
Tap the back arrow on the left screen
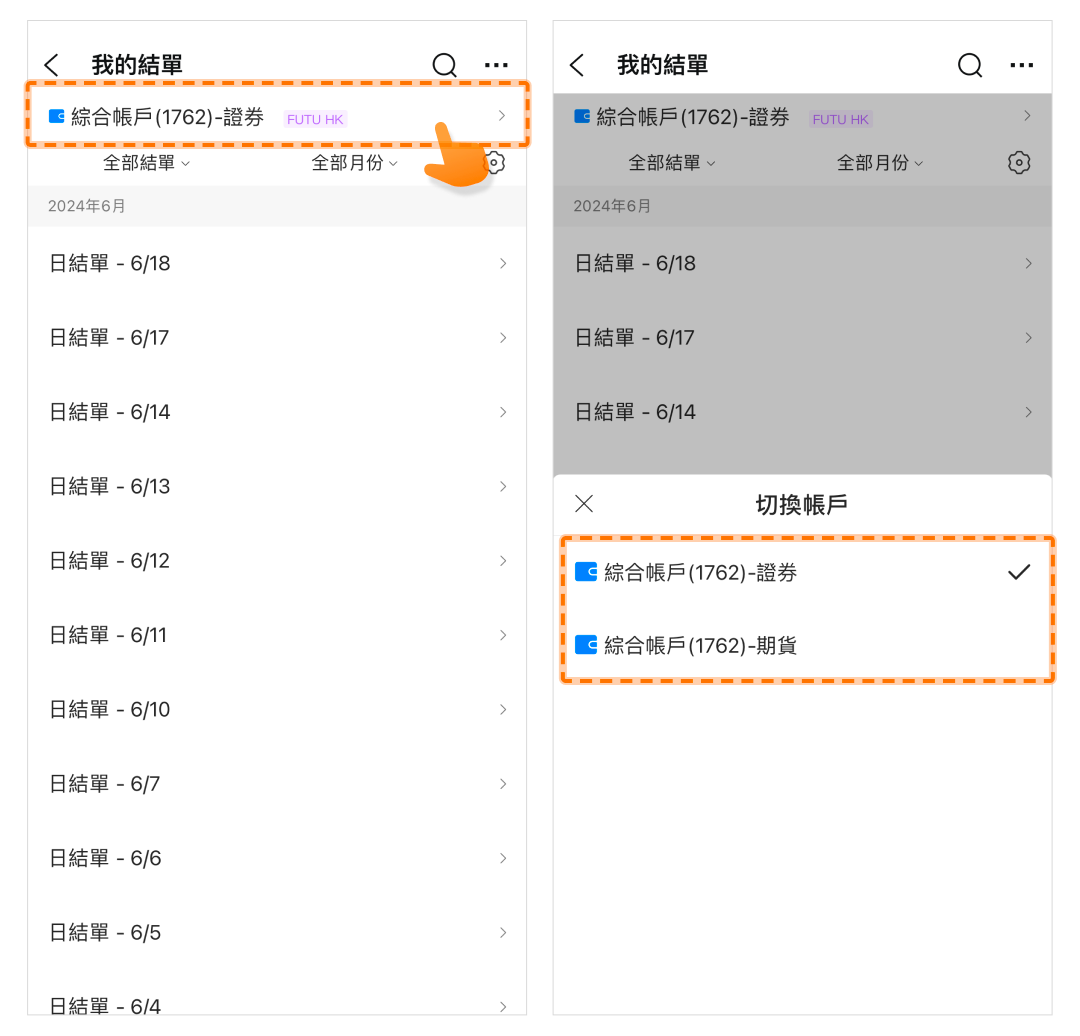[52, 66]
